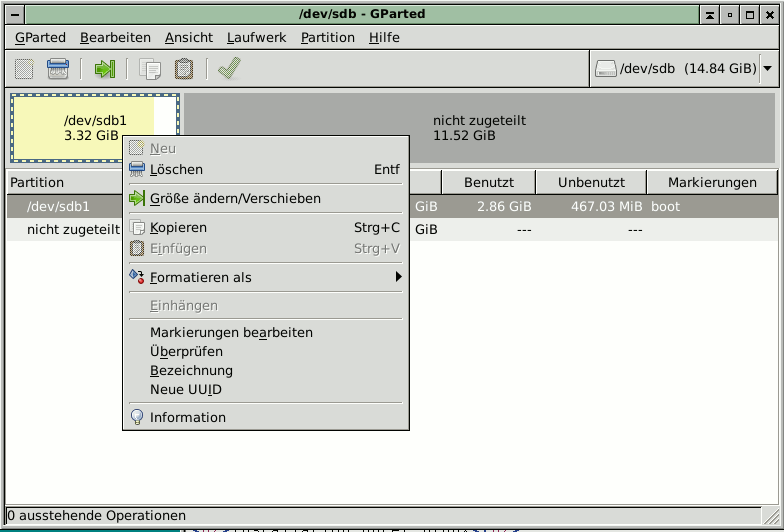Open the "Hilfe" menu in the menu bar

384,38
